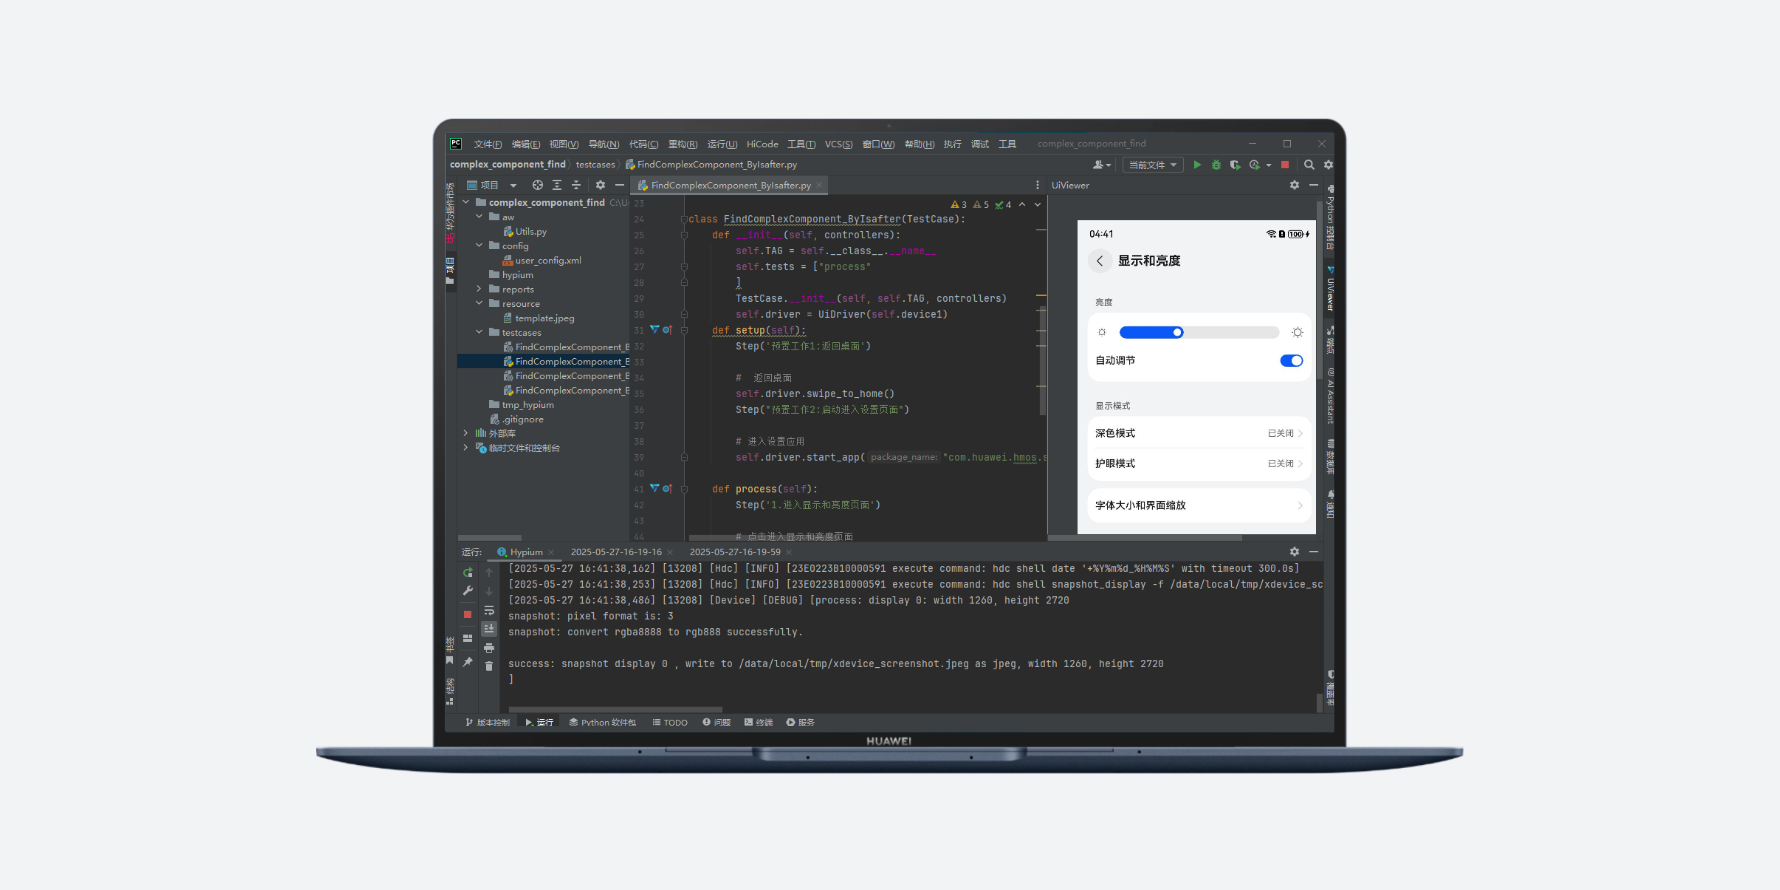Open the TODO tool window button
Screen dimensions: 1780x890
(670, 722)
